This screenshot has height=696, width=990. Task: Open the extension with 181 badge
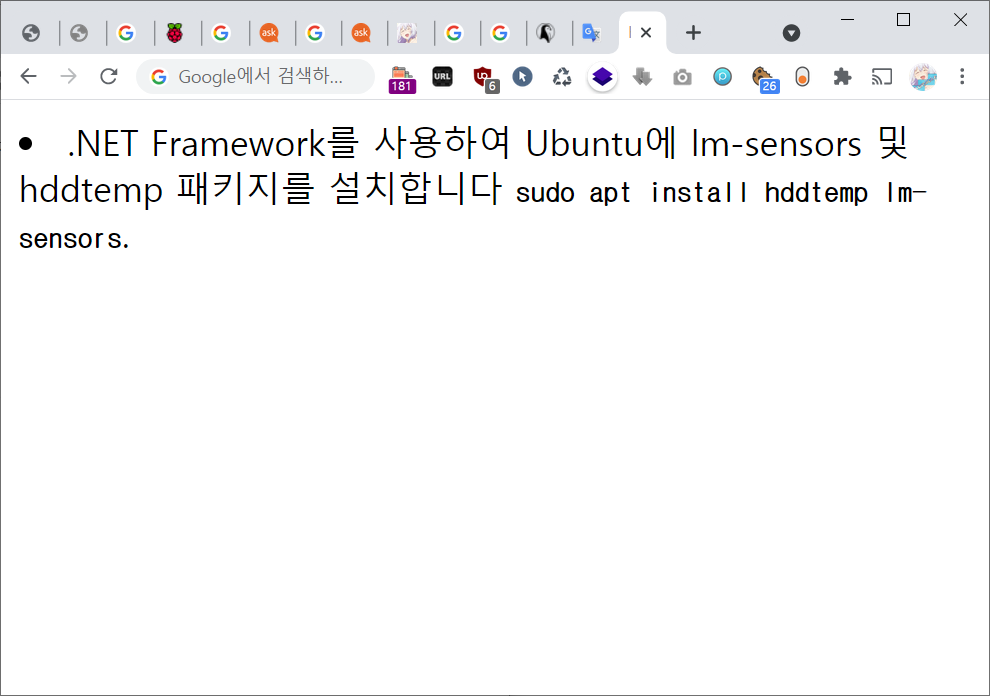[402, 78]
